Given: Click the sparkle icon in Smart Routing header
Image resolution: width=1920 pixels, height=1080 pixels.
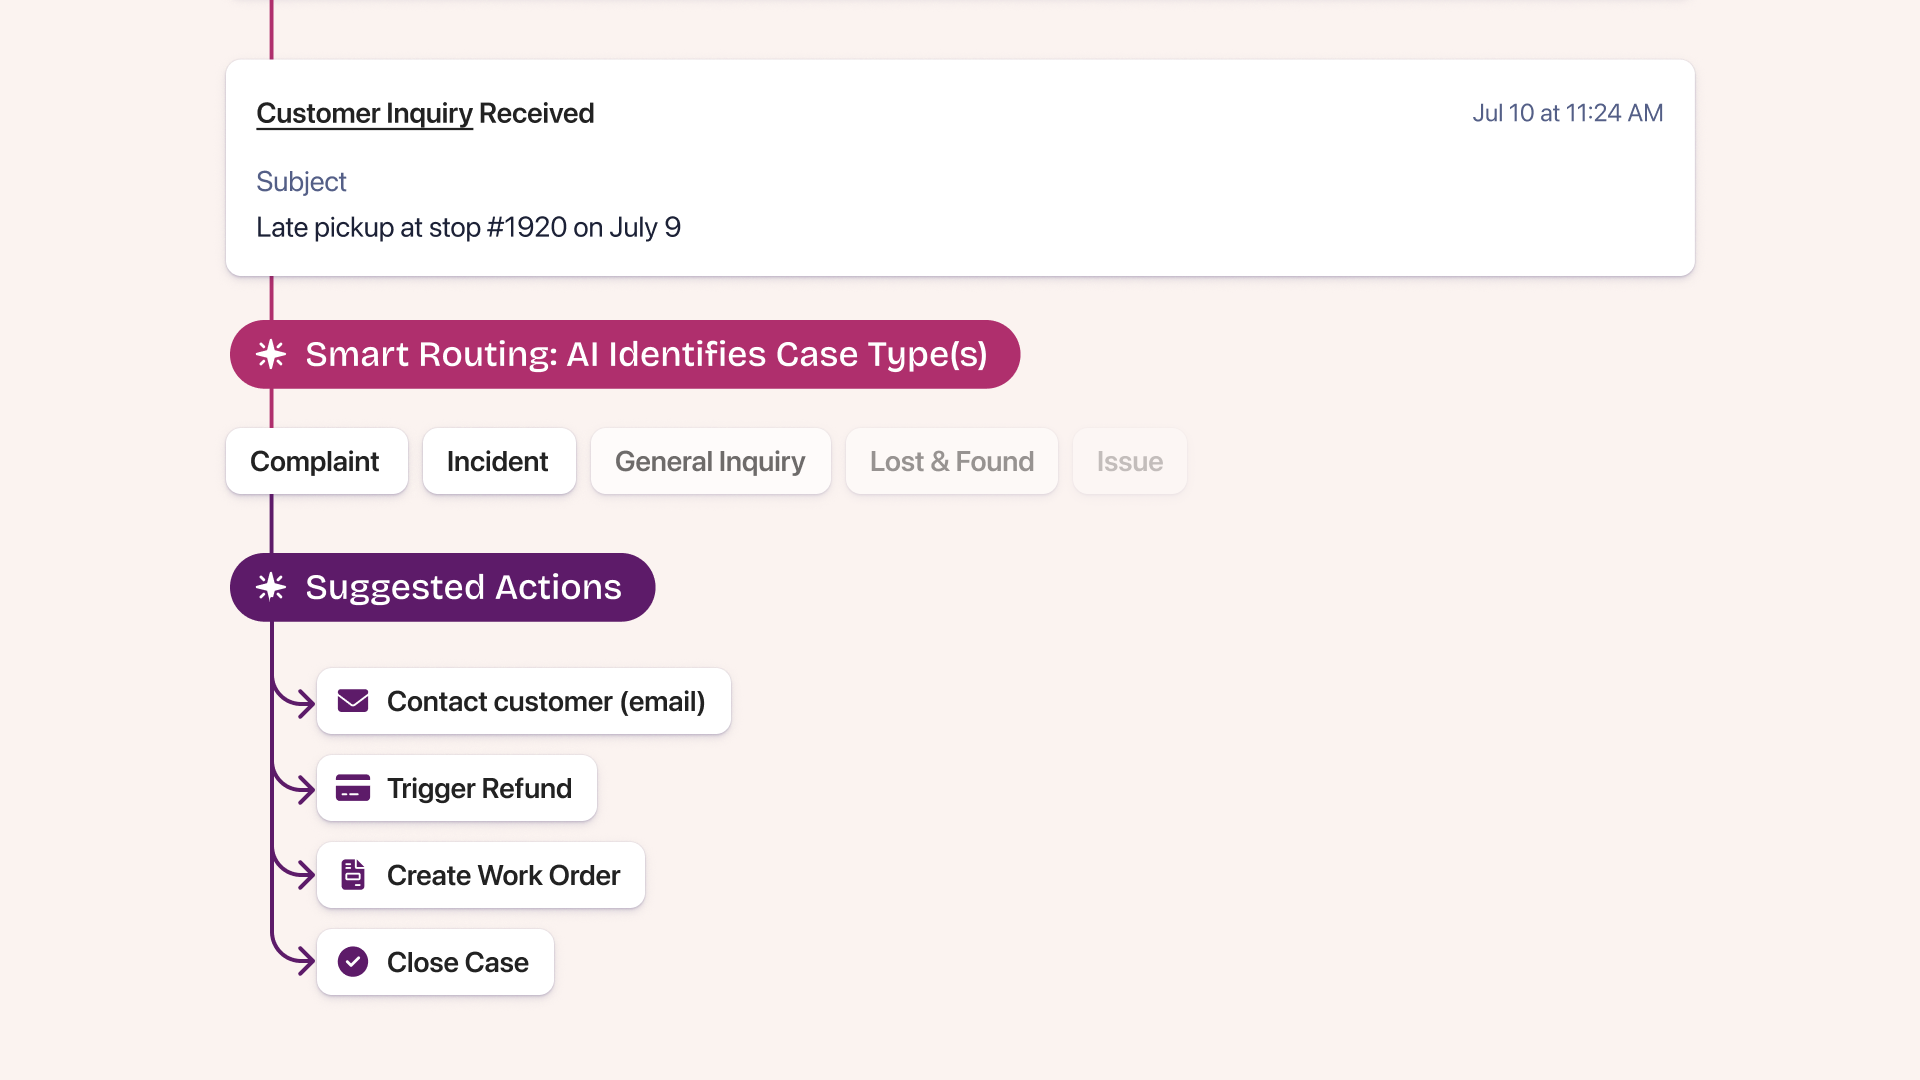Looking at the screenshot, I should pos(271,354).
